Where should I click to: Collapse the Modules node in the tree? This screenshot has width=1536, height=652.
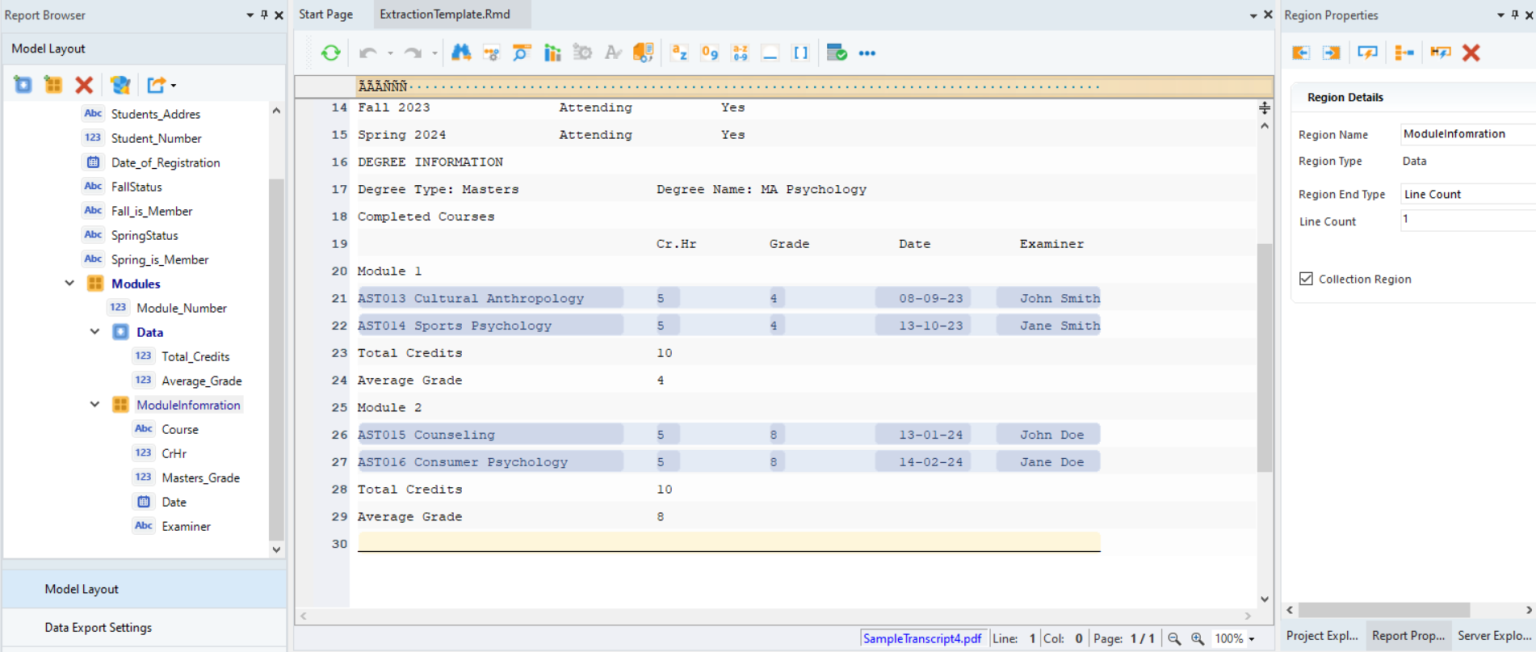point(69,283)
